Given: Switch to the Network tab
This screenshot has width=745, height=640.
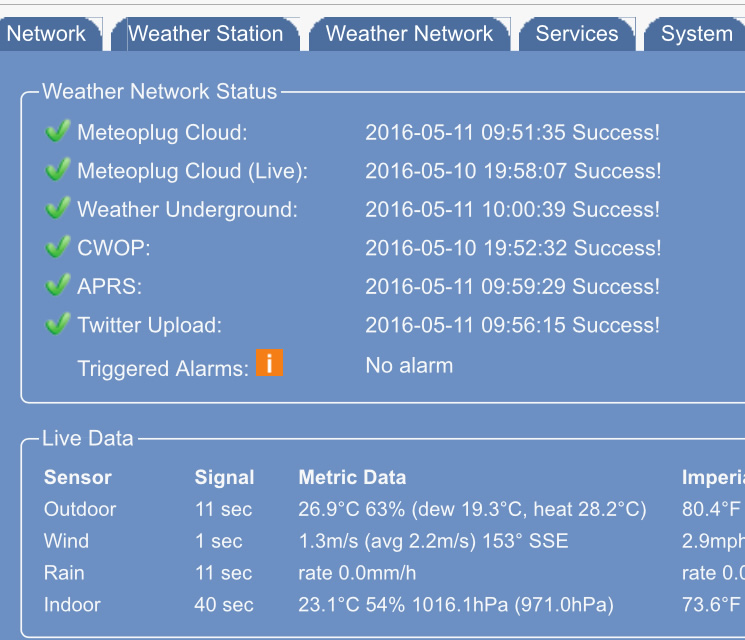Looking at the screenshot, I should click(46, 34).
